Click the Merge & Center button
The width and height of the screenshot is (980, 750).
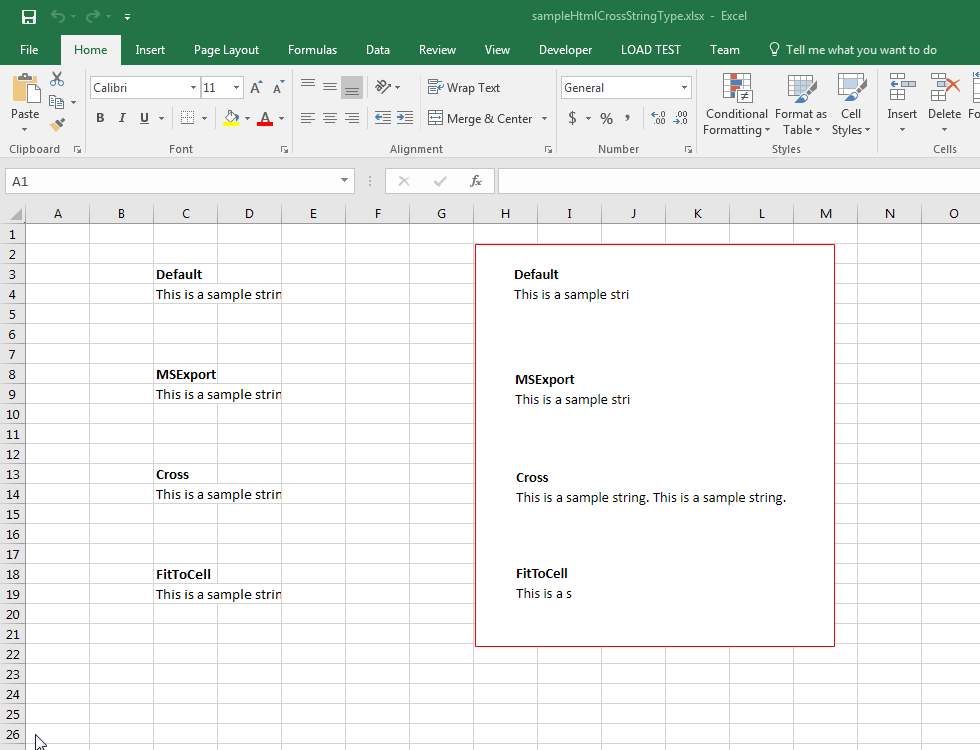[x=480, y=118]
